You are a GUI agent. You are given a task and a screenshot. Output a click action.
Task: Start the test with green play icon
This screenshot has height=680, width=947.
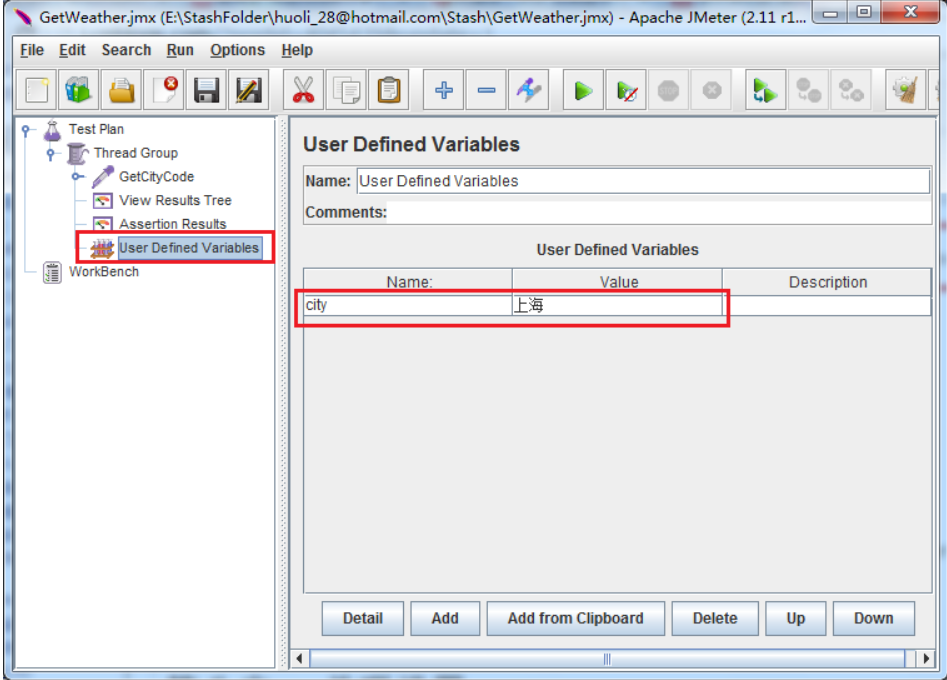(582, 91)
